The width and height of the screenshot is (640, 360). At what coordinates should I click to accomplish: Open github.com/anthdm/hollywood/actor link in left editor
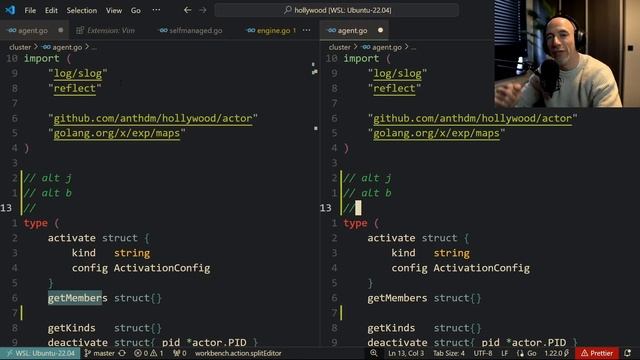(153, 118)
